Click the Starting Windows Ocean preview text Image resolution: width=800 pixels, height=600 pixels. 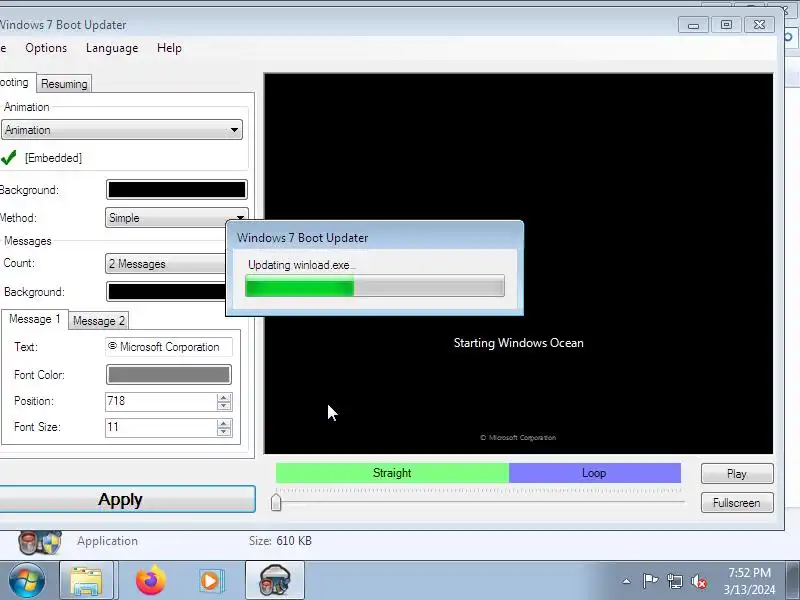pyautogui.click(x=518, y=343)
